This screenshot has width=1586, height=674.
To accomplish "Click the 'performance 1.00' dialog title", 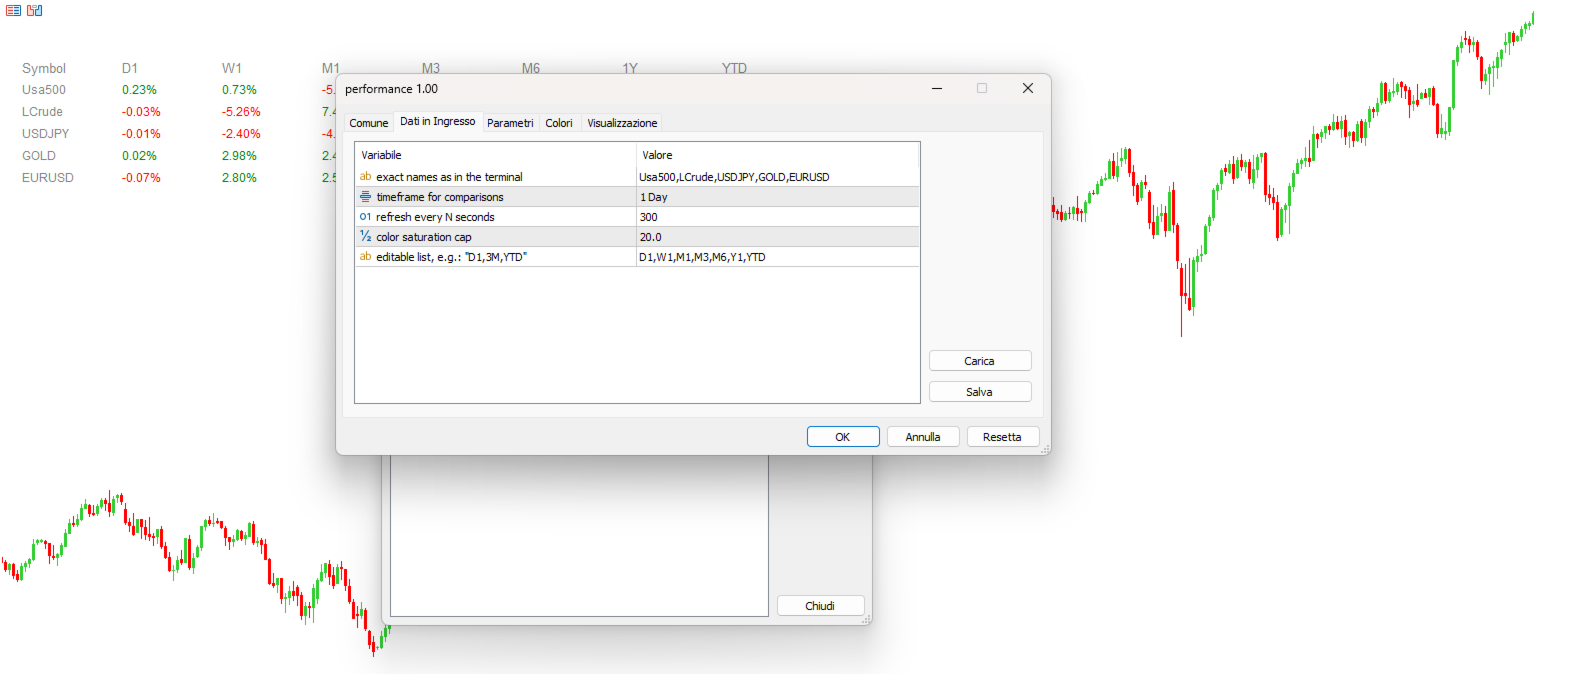I will [x=391, y=89].
